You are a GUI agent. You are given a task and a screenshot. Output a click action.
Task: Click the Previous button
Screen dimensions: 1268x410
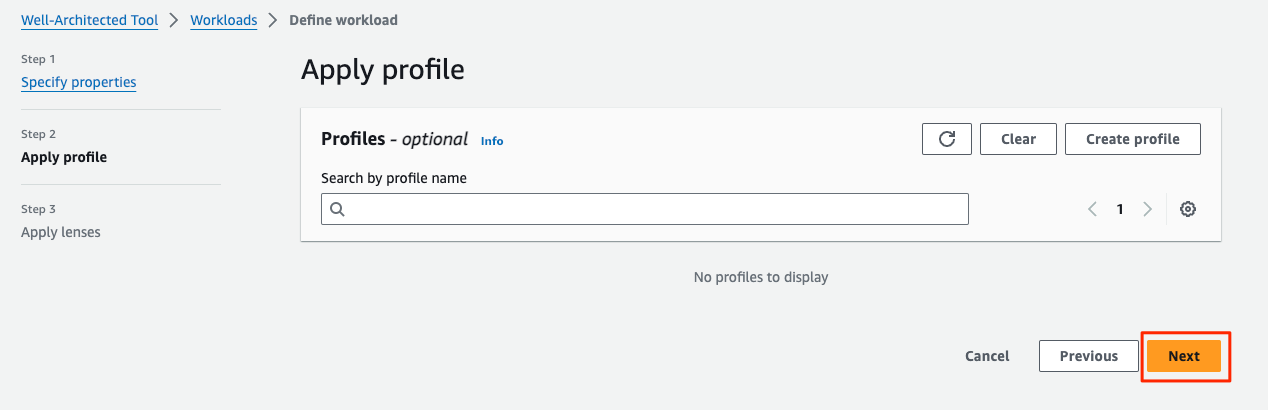pyautogui.click(x=1089, y=356)
